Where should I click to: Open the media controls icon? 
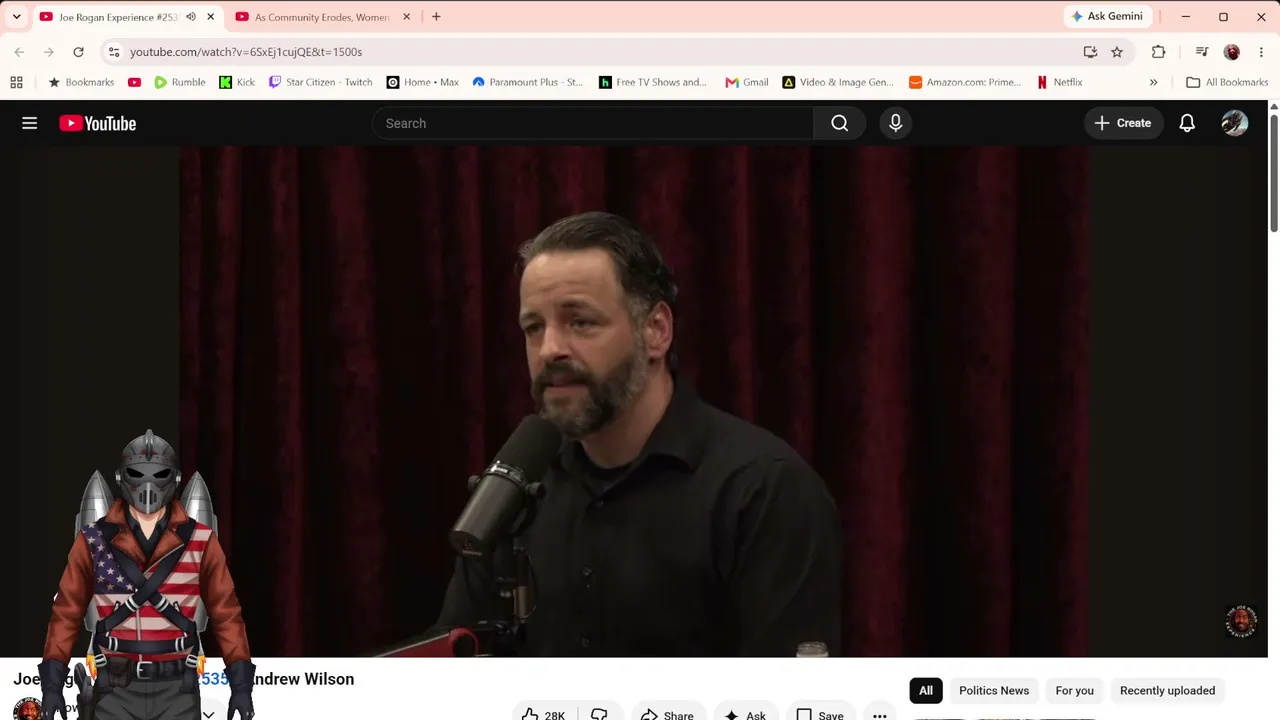tap(1202, 52)
